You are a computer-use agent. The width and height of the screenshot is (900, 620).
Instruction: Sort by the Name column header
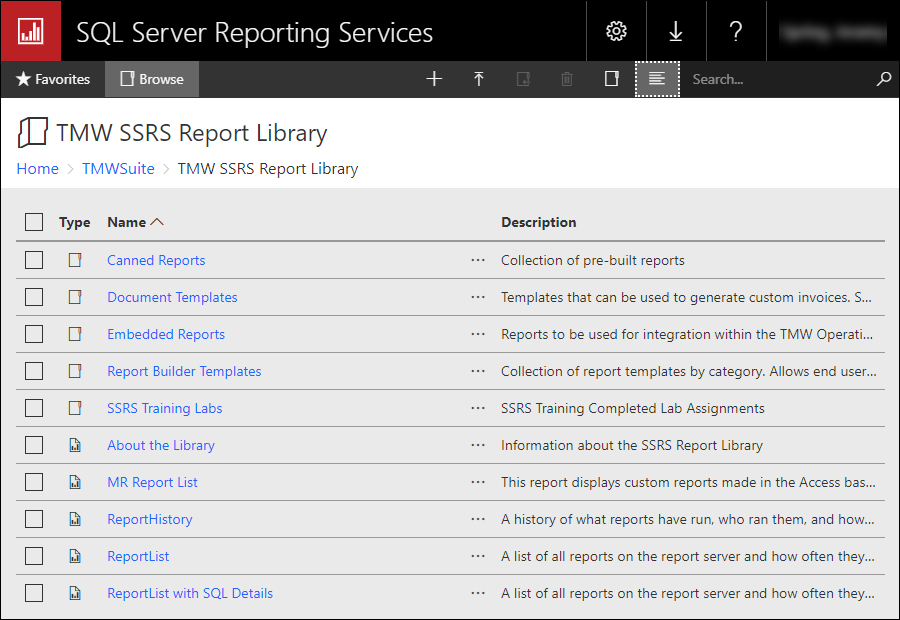pos(127,222)
